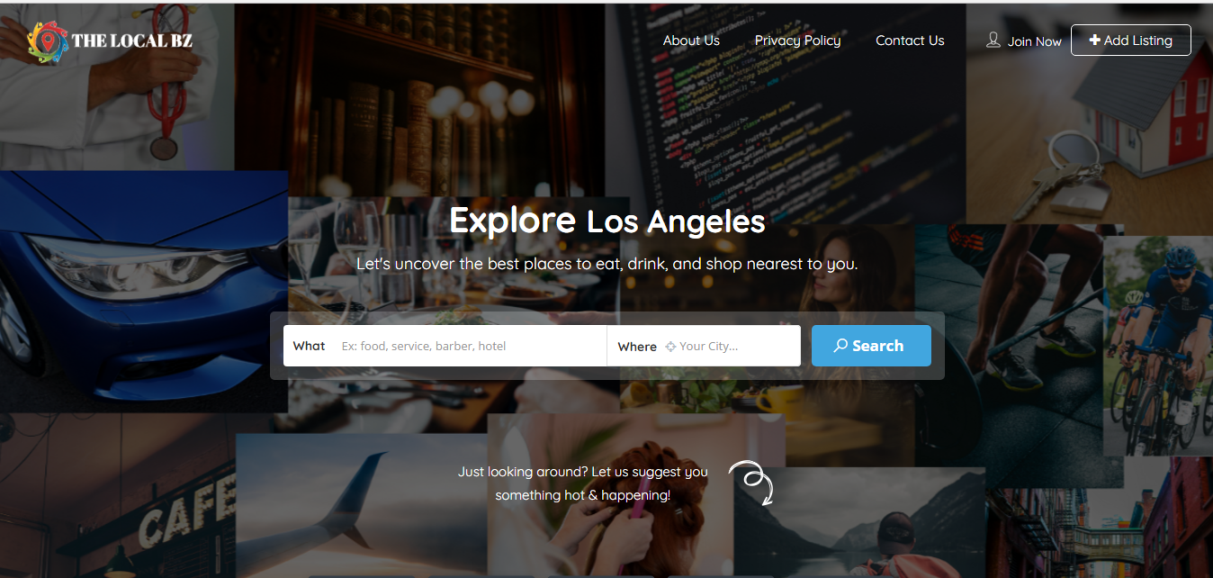Click the blue Search button
The height and width of the screenshot is (578, 1213).
click(871, 346)
